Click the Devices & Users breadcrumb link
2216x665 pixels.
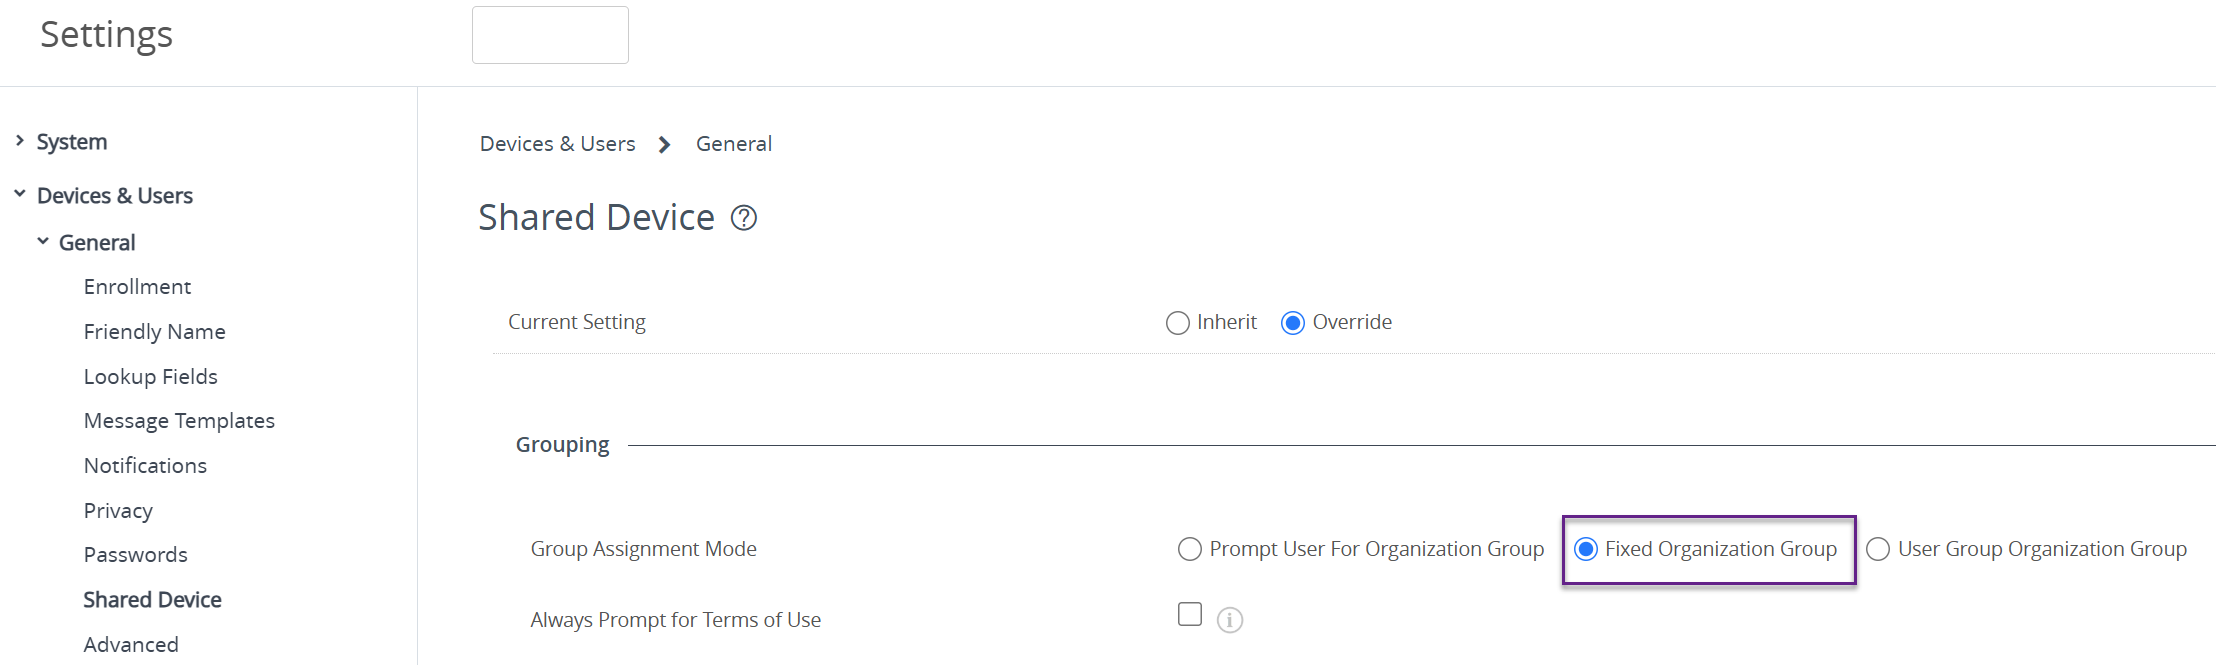click(557, 144)
